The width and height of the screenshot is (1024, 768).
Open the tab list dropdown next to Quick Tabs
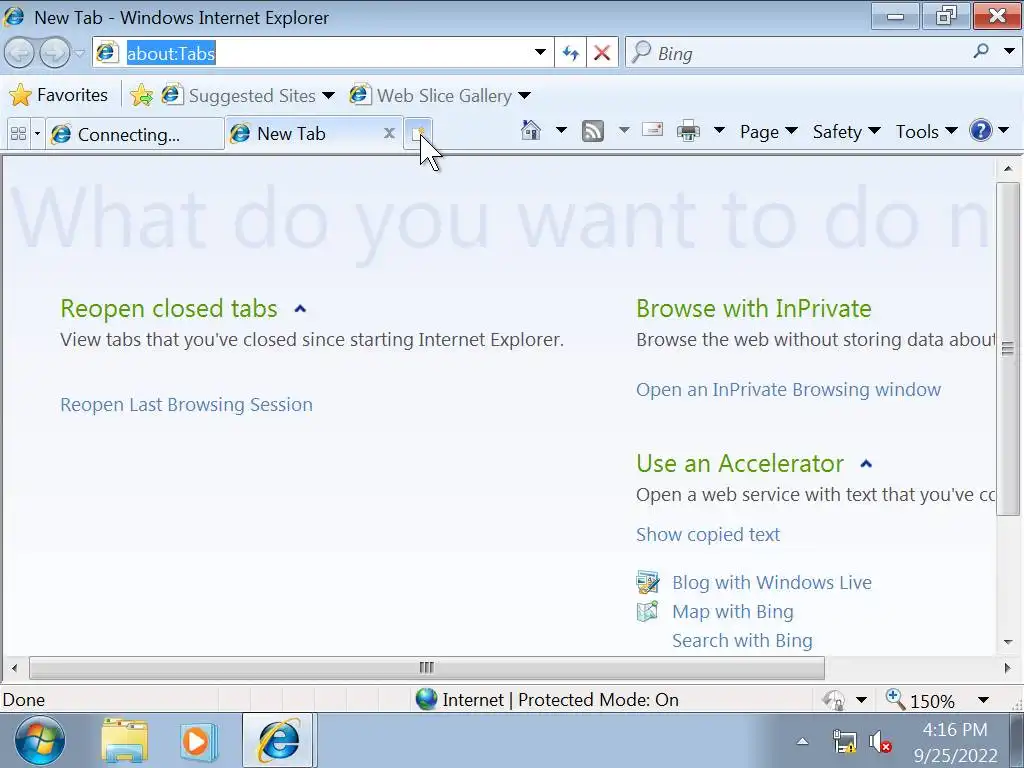37,134
